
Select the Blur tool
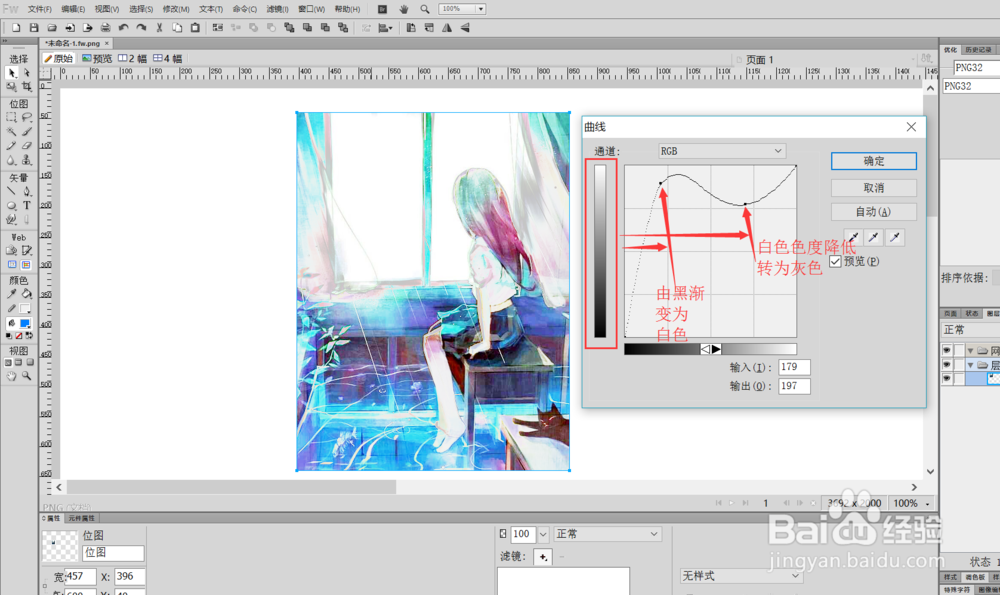pyautogui.click(x=11, y=160)
